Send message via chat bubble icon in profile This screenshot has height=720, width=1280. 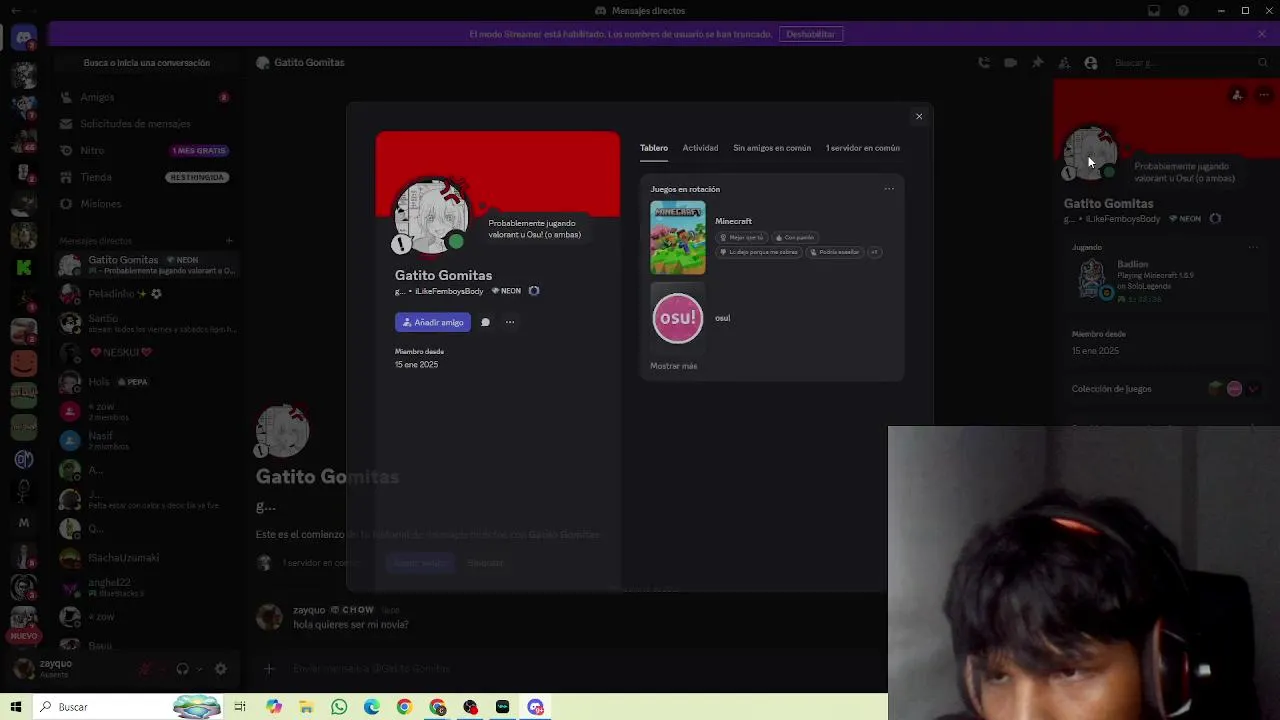(485, 322)
